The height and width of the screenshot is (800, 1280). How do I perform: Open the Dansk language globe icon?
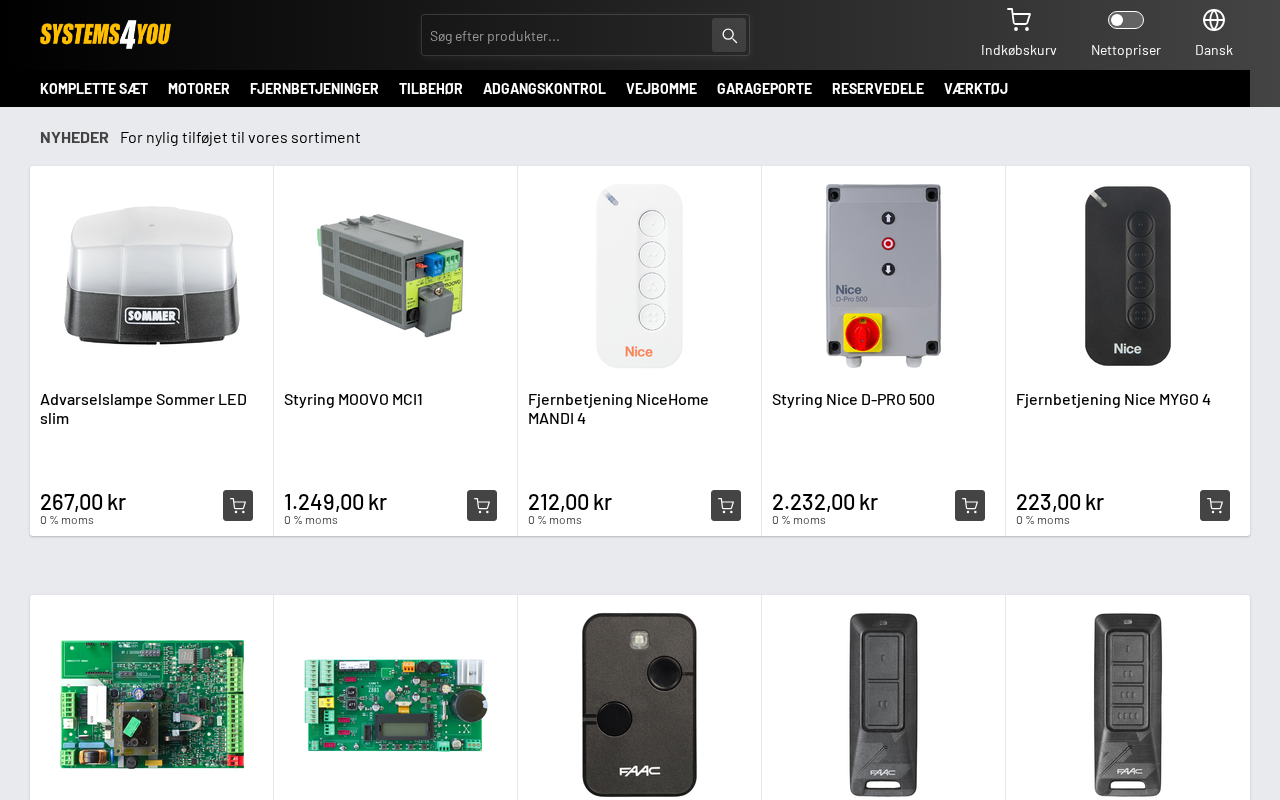[1214, 20]
